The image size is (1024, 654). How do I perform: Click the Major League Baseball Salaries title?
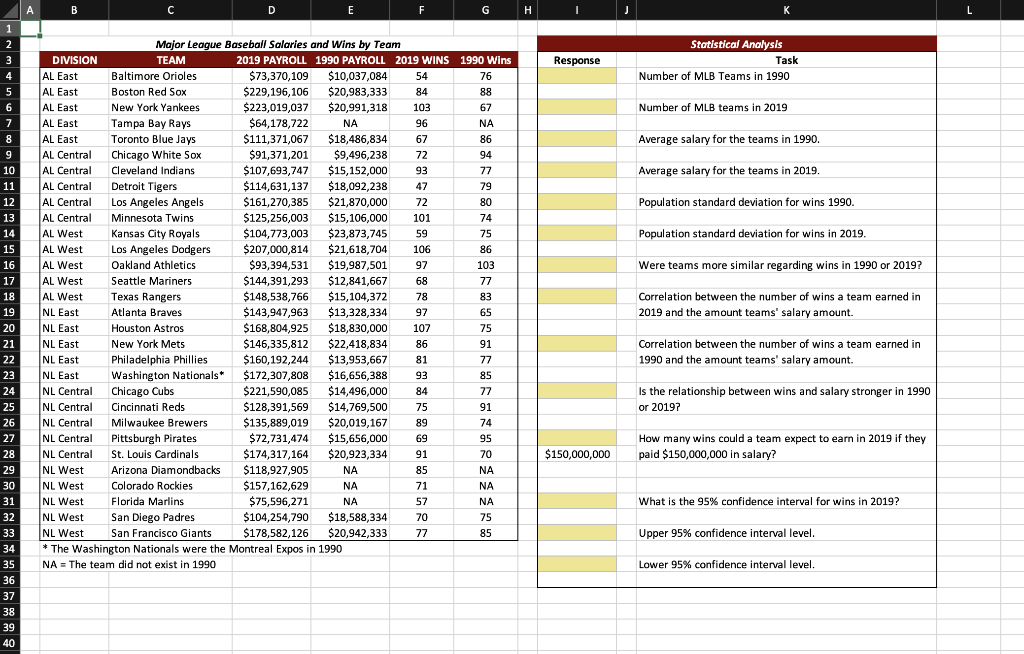(278, 44)
